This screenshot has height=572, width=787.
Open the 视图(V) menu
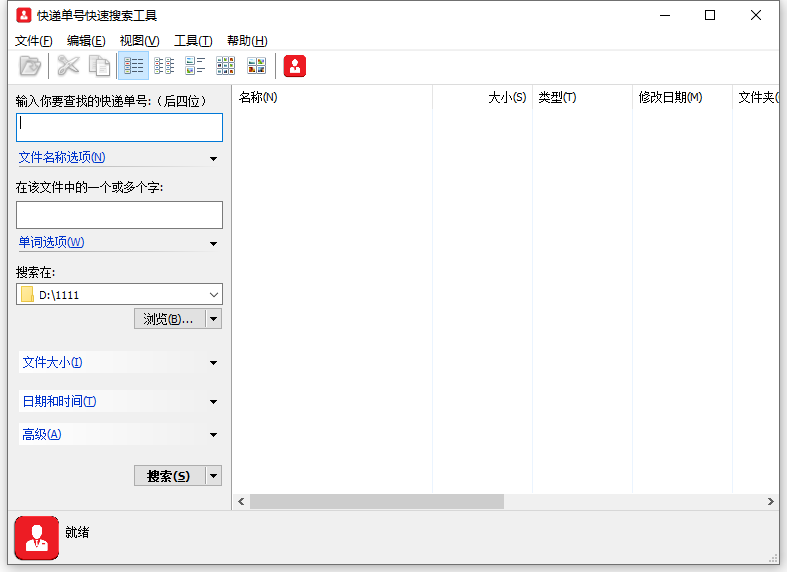[140, 41]
